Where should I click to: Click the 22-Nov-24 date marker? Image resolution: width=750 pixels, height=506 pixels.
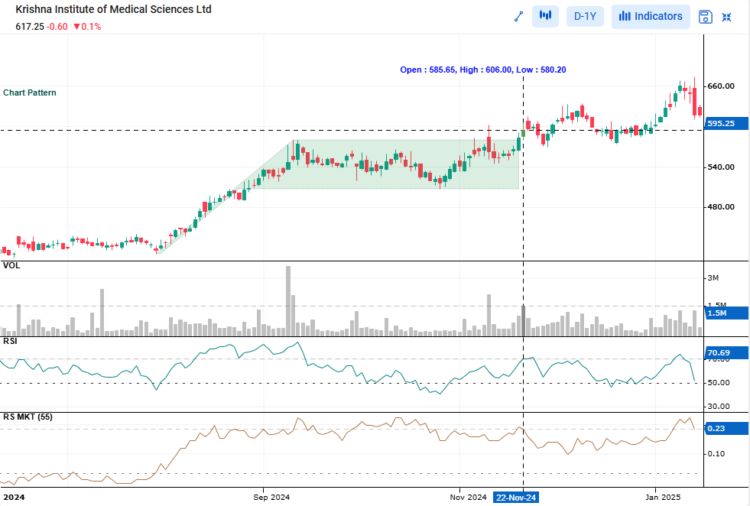516,497
